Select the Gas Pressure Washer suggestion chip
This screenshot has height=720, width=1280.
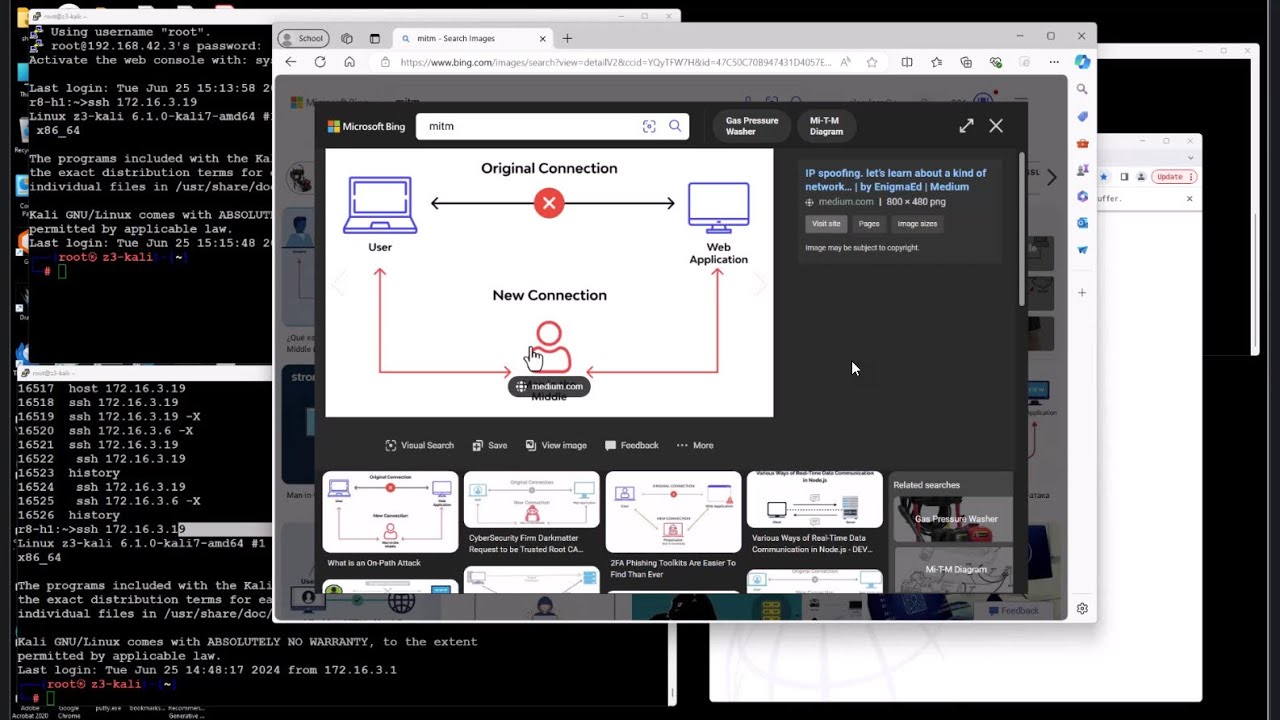(x=752, y=126)
